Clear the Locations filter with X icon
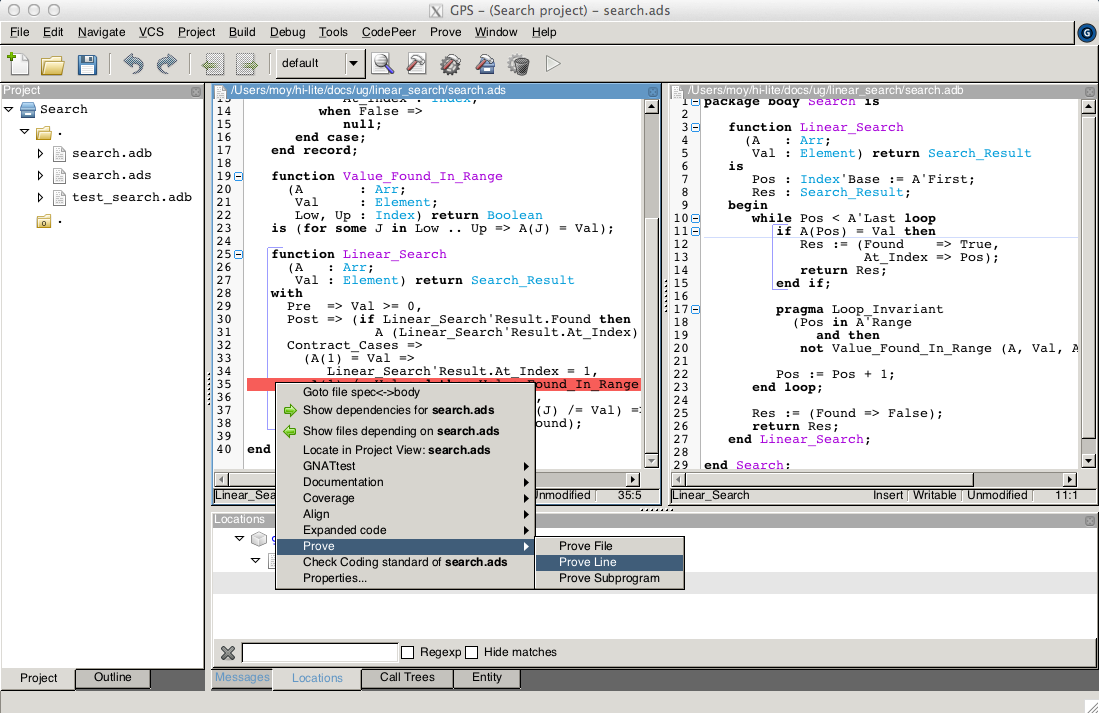The width and height of the screenshot is (1099, 713). tap(228, 653)
